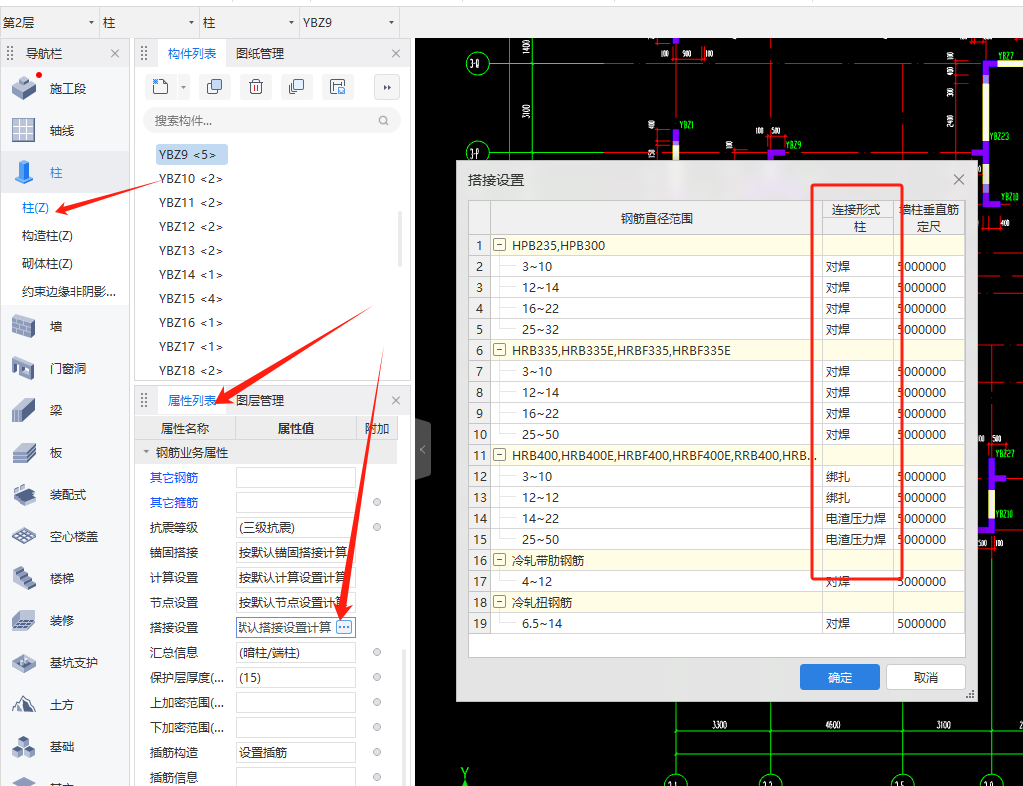Close the 属性列表 panel

point(396,401)
